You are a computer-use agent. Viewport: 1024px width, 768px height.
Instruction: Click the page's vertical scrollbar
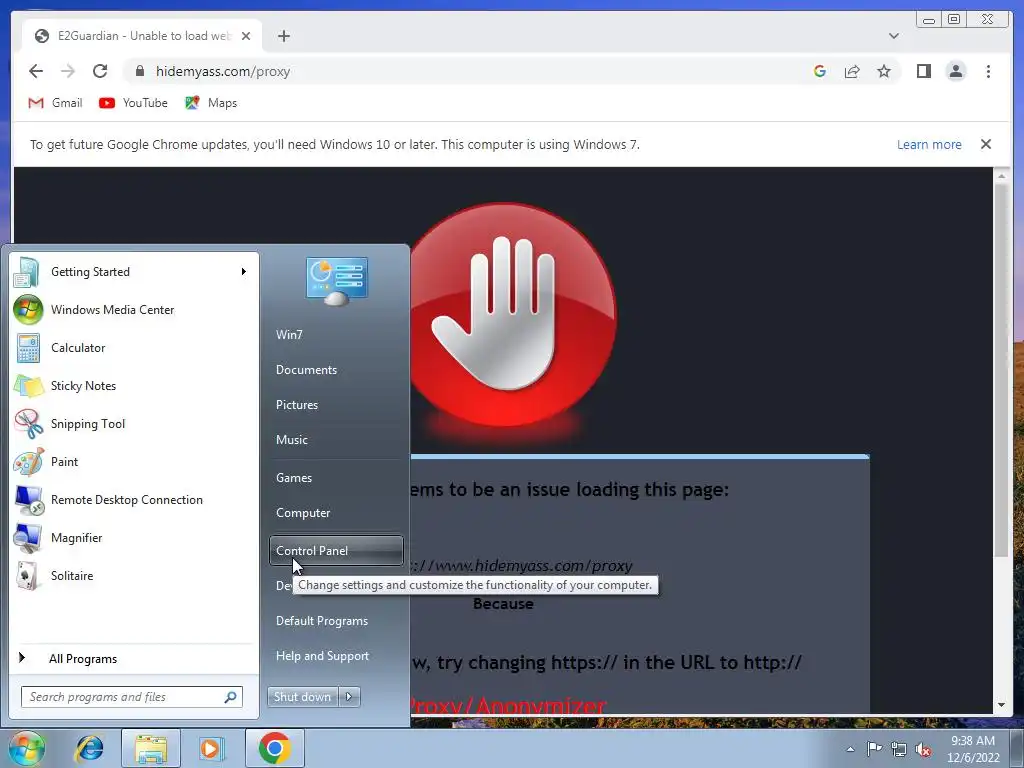click(x=1001, y=370)
